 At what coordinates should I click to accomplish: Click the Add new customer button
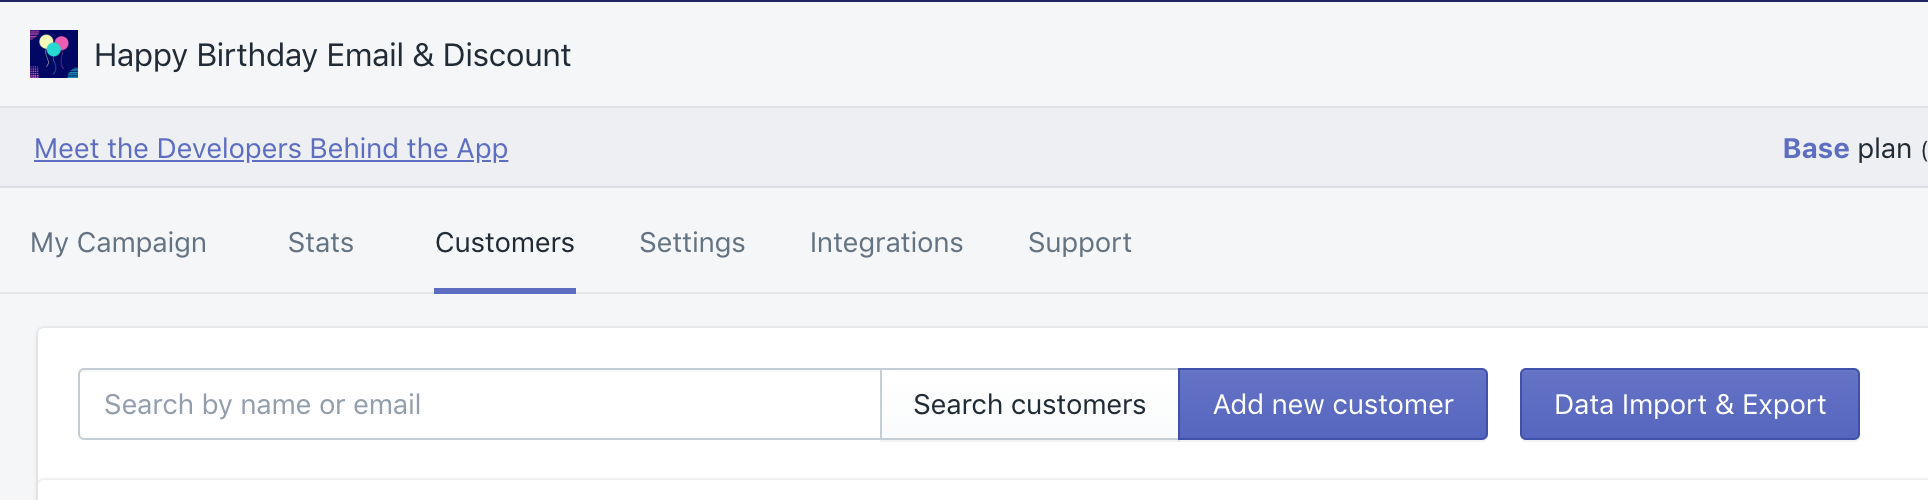[x=1333, y=404]
